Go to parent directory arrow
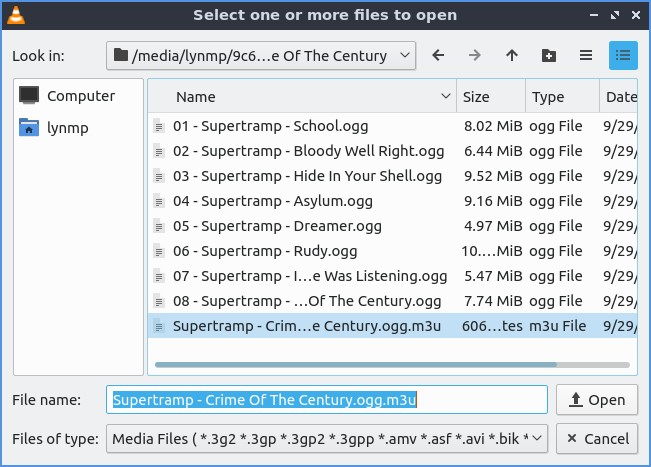The width and height of the screenshot is (651, 467). pos(512,56)
